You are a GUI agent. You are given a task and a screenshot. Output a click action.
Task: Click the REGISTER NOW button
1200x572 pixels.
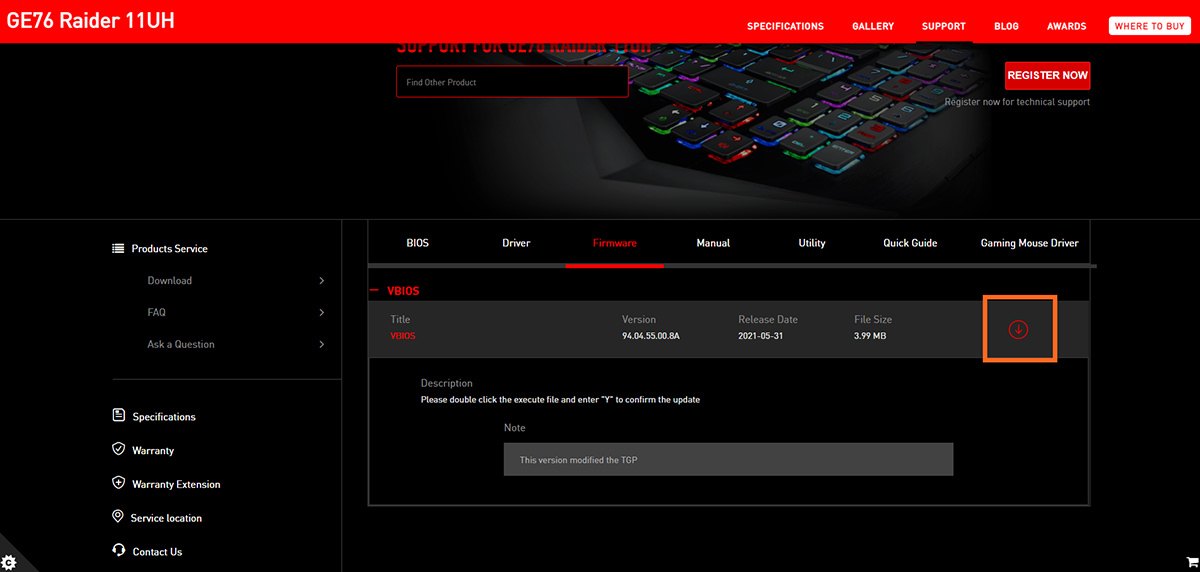click(x=1047, y=75)
